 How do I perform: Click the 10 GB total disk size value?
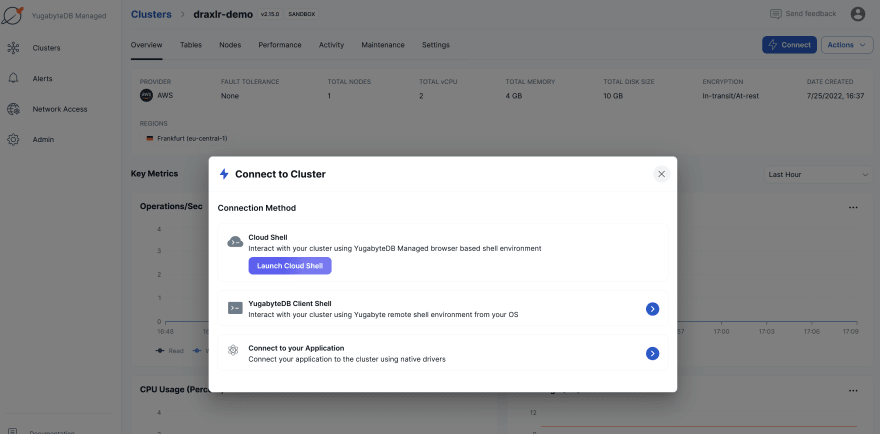tap(613, 96)
